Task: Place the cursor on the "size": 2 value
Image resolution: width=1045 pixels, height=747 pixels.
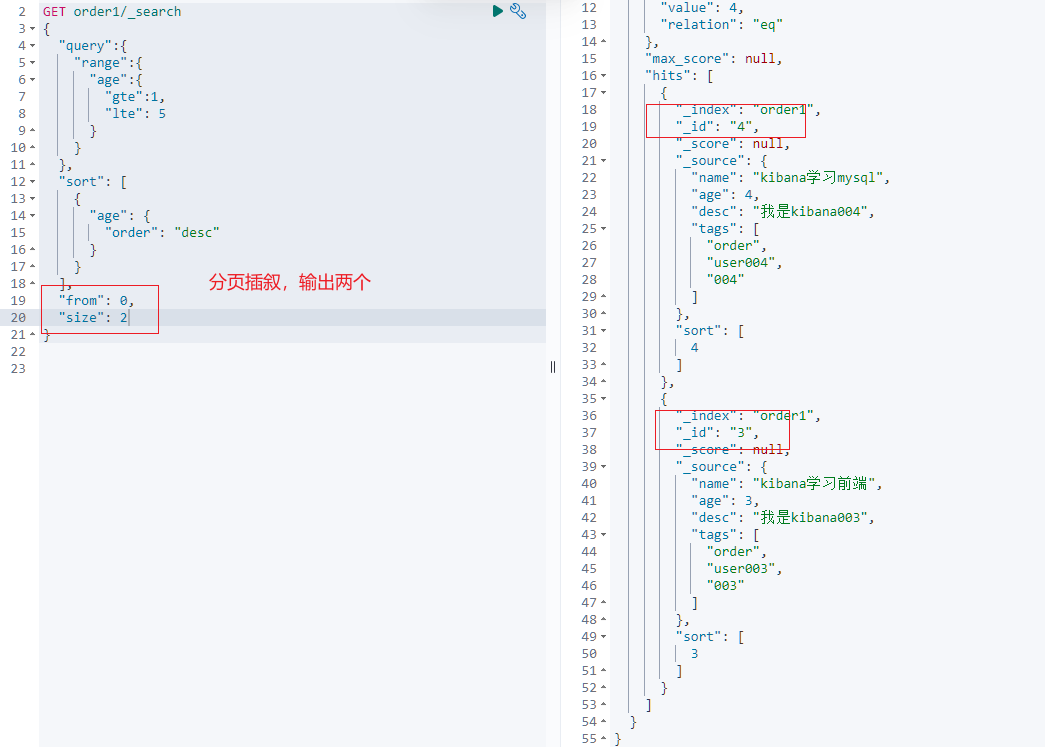Action: tap(123, 316)
